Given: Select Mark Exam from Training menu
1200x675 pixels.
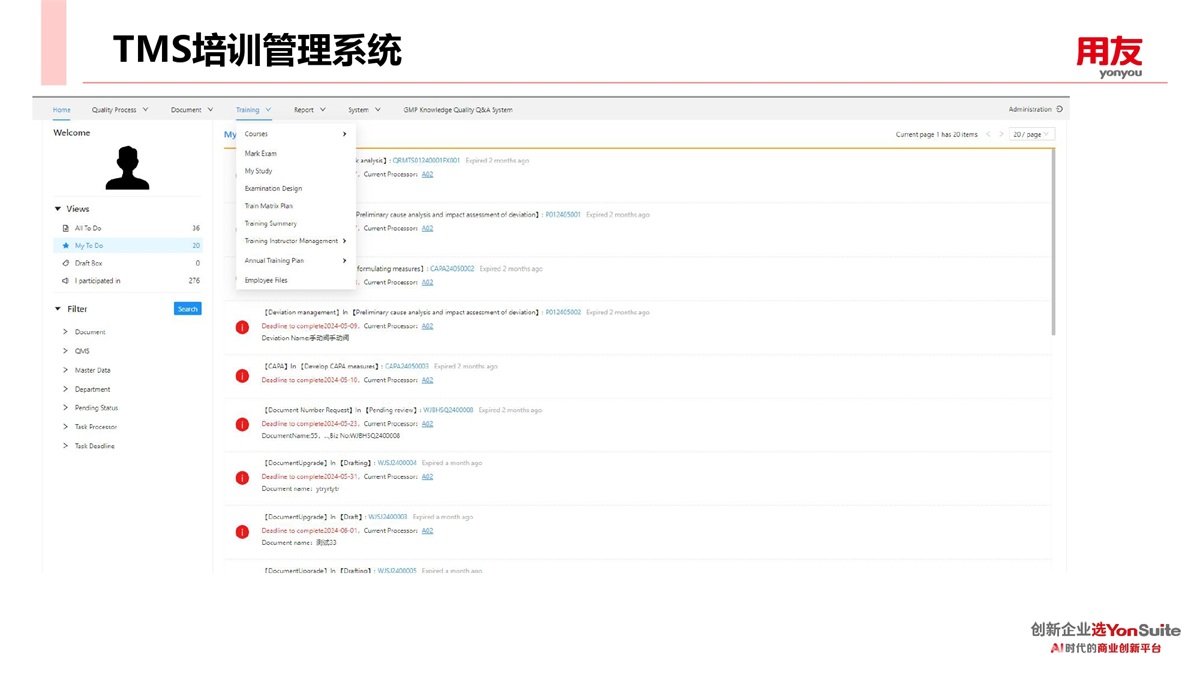Looking at the screenshot, I should (x=261, y=154).
